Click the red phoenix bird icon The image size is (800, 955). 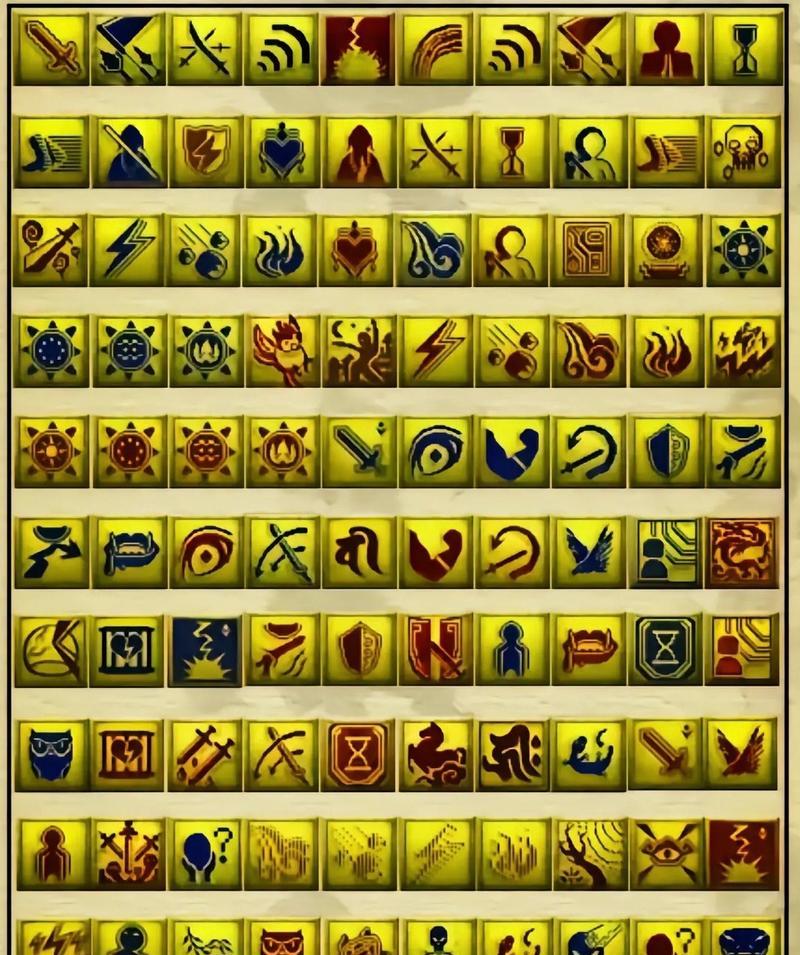pos(282,351)
